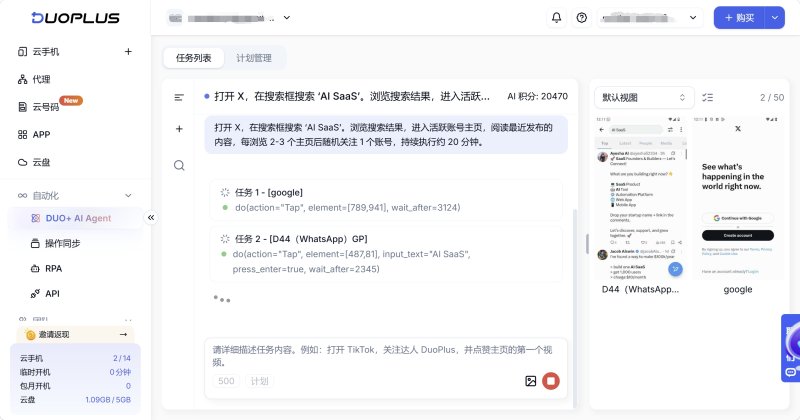Open the task search icon

pos(179,165)
